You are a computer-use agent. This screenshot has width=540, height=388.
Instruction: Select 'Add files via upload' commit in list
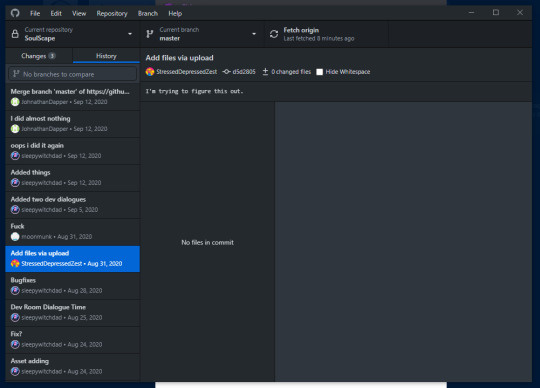tap(73, 259)
